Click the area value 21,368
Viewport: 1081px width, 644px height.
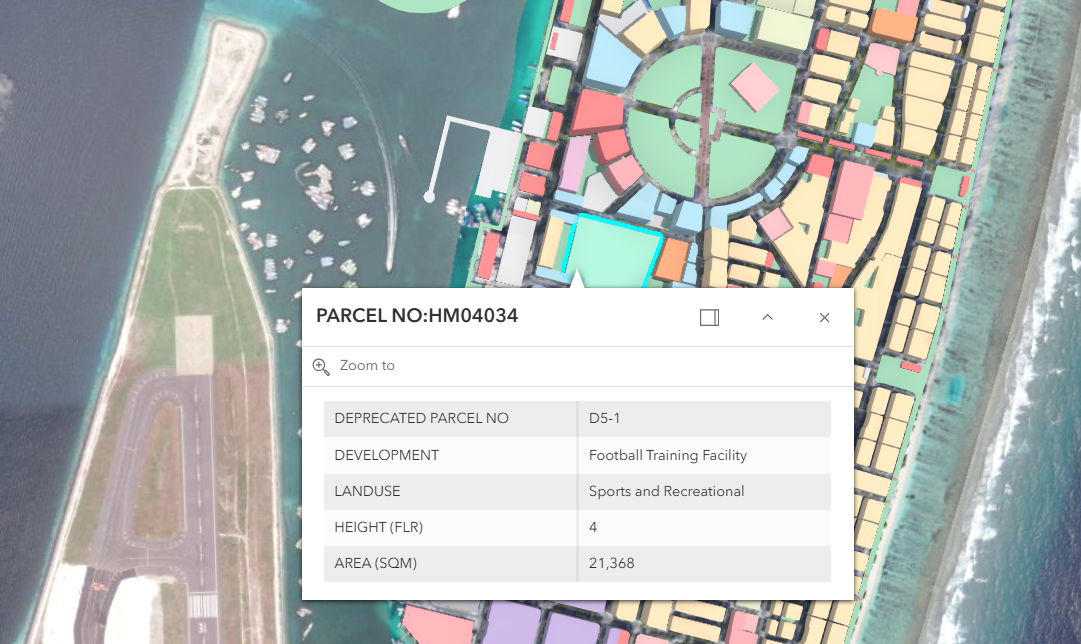coord(611,563)
